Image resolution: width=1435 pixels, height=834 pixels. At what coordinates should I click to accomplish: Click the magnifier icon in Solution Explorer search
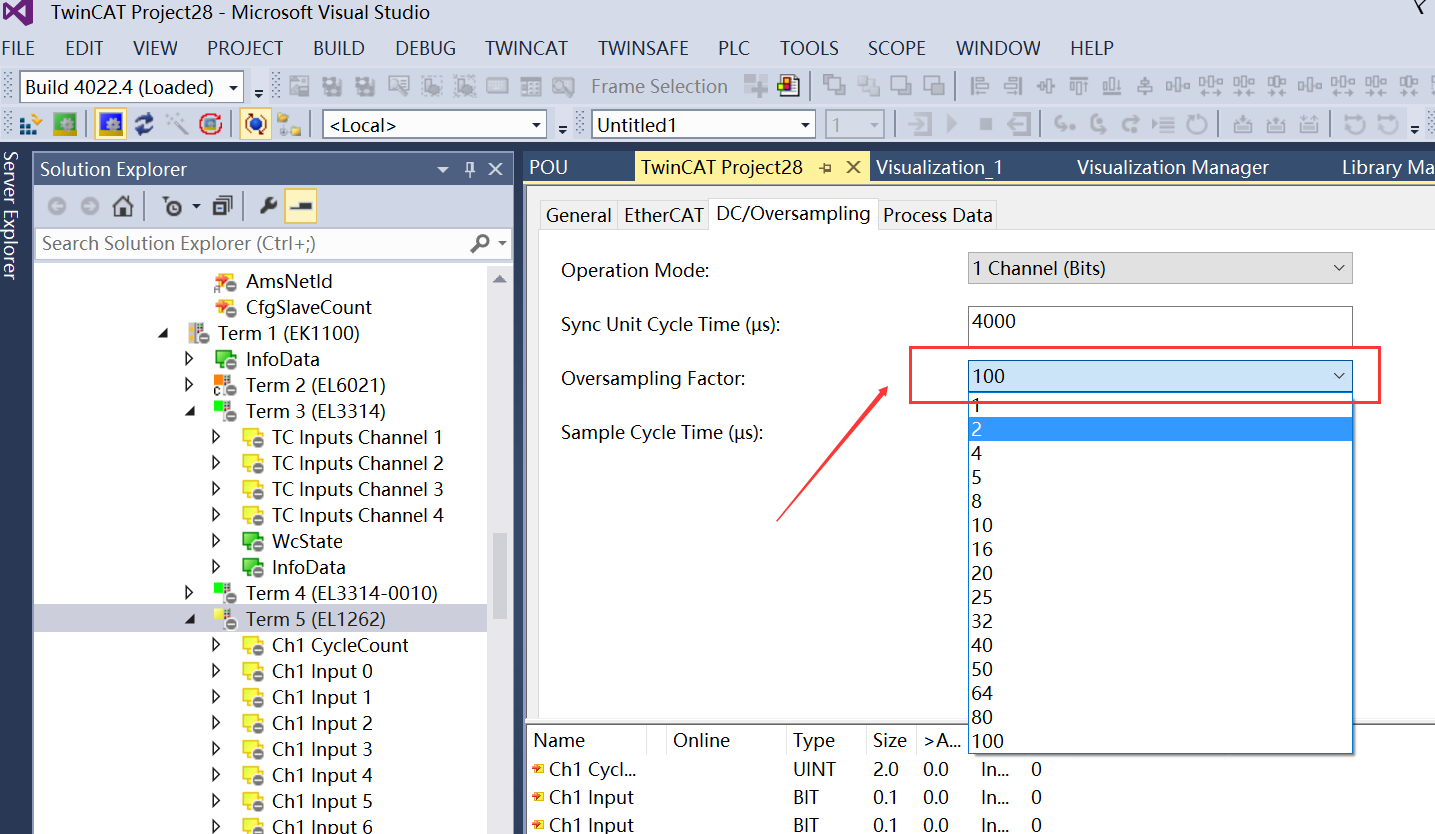(480, 243)
